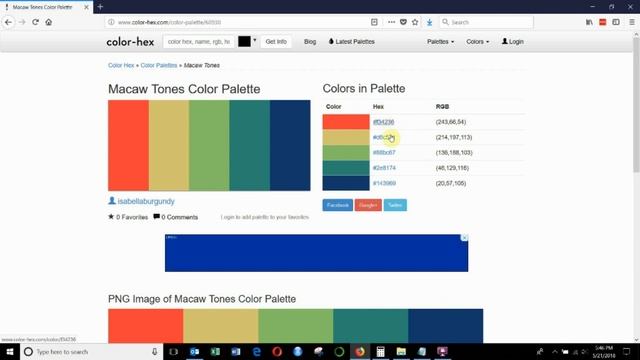Open Microsoft Edge from the taskbar
Screen dimensions: 640x360
point(257,351)
